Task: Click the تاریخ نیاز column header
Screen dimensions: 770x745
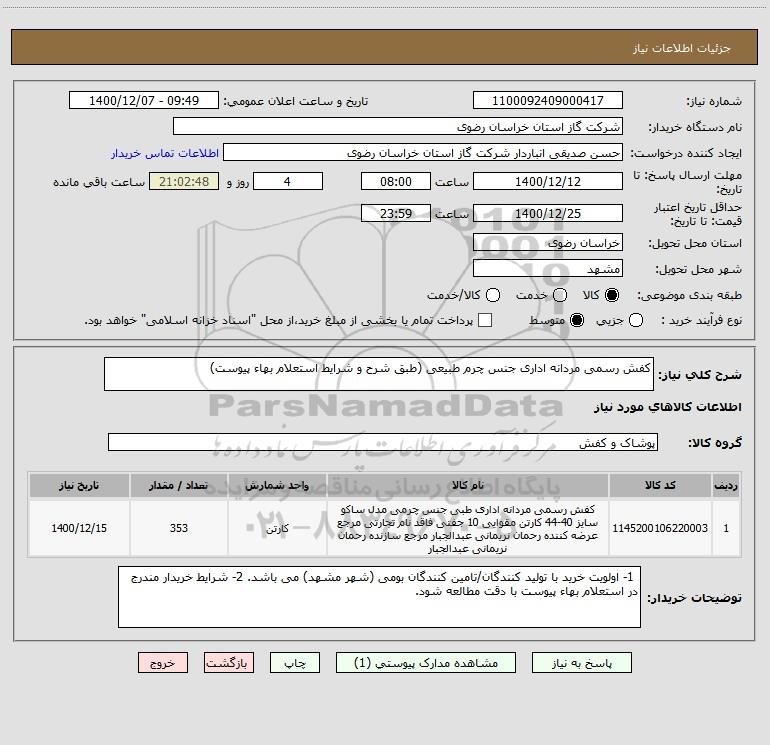Action: [x=79, y=485]
